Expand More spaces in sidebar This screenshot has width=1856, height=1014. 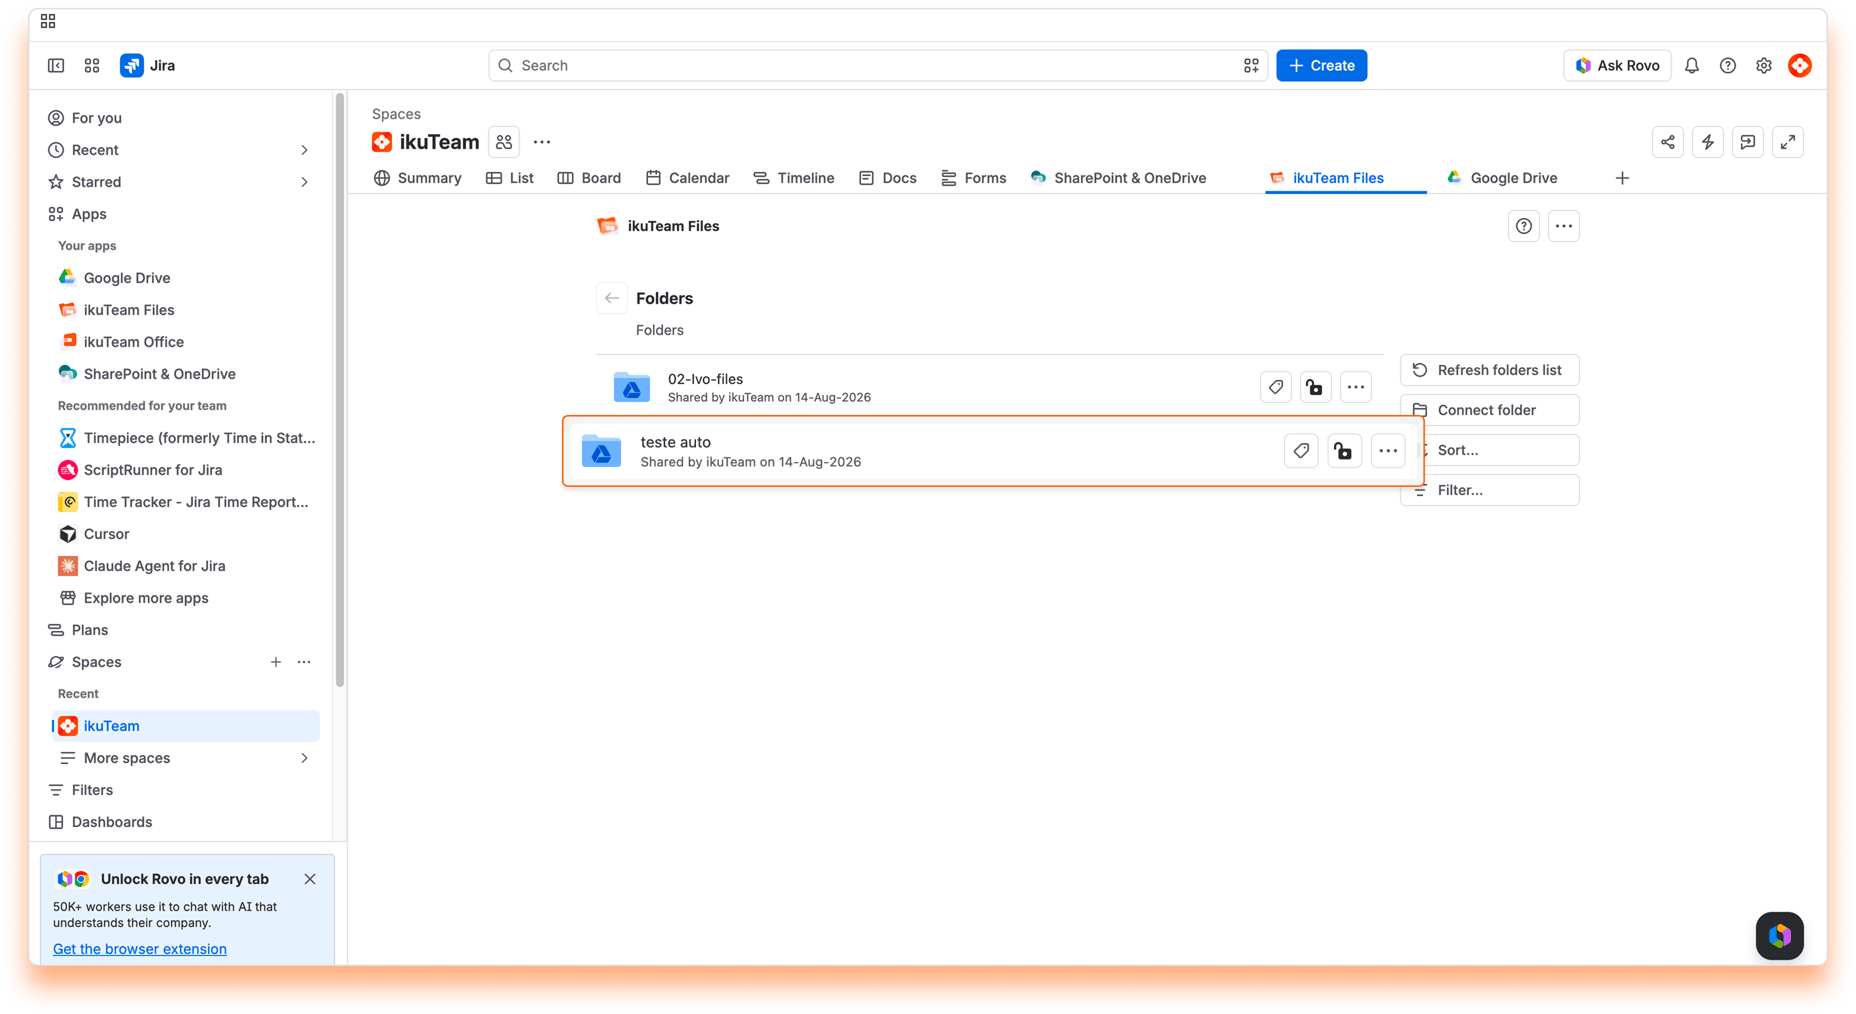304,758
